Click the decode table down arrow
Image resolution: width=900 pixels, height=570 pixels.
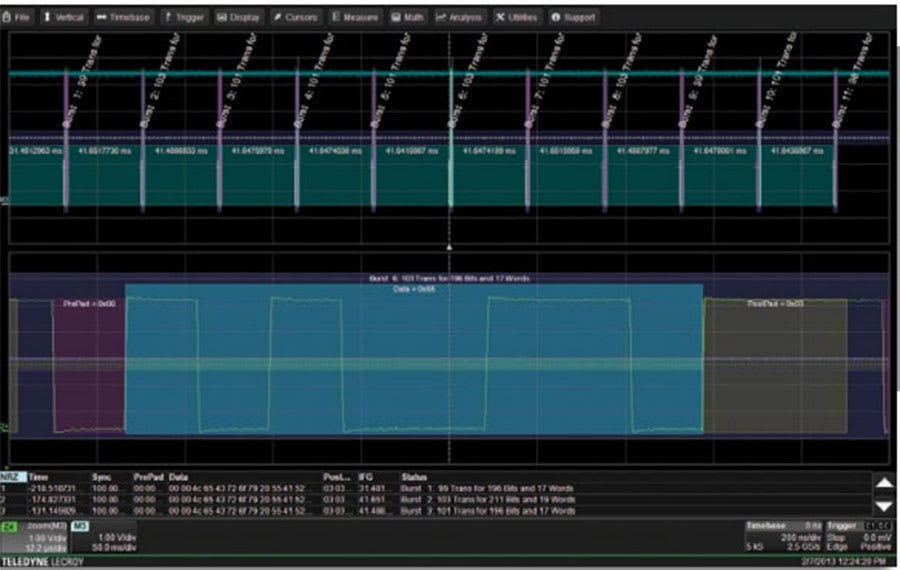pyautogui.click(x=884, y=506)
